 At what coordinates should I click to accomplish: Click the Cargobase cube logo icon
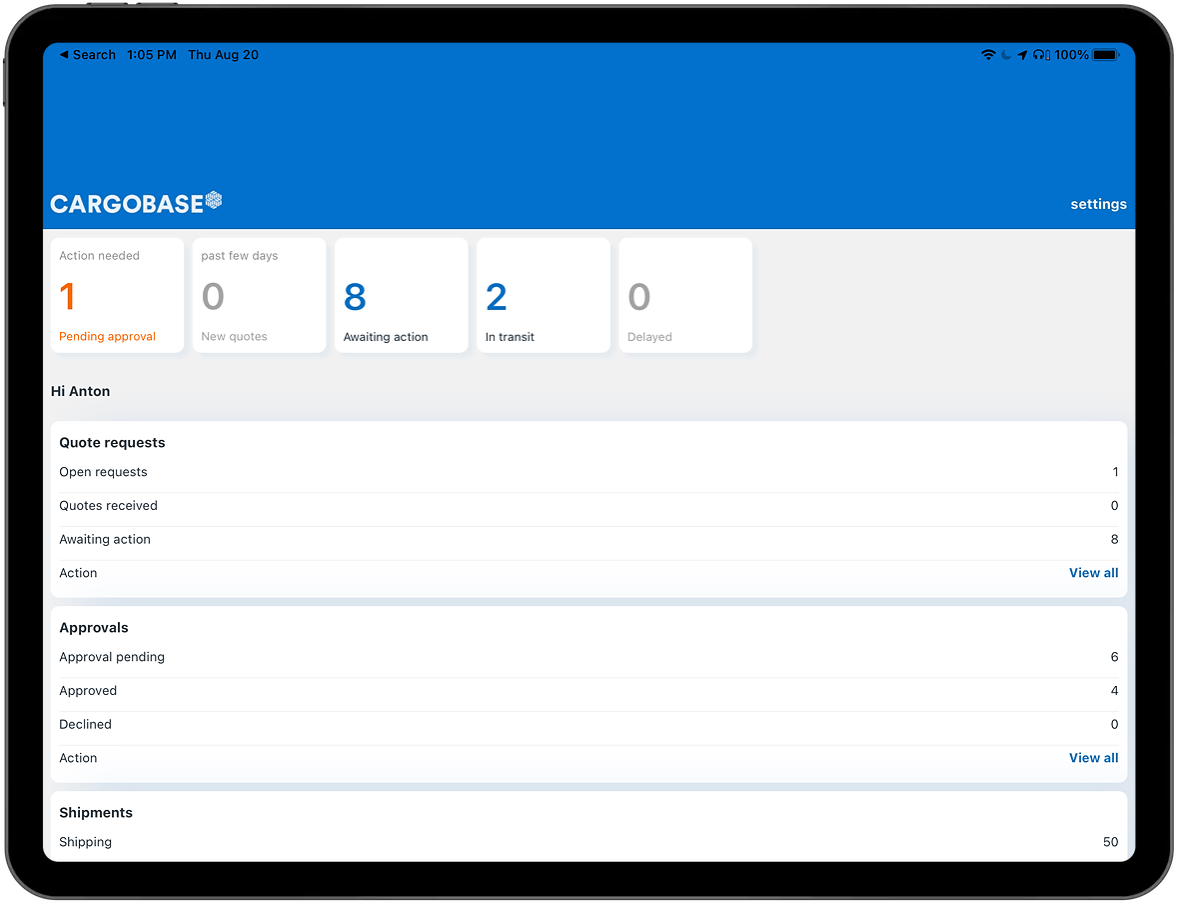coord(213,201)
